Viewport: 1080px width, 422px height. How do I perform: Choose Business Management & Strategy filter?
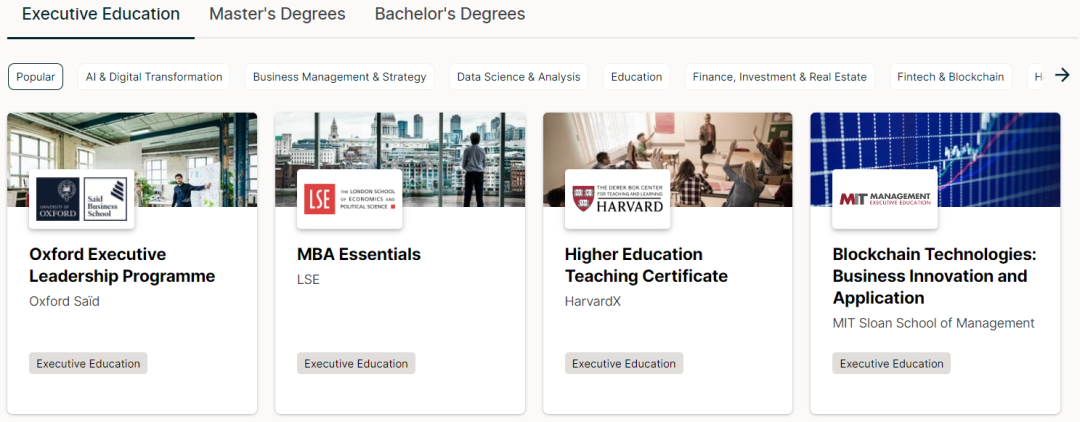point(339,77)
